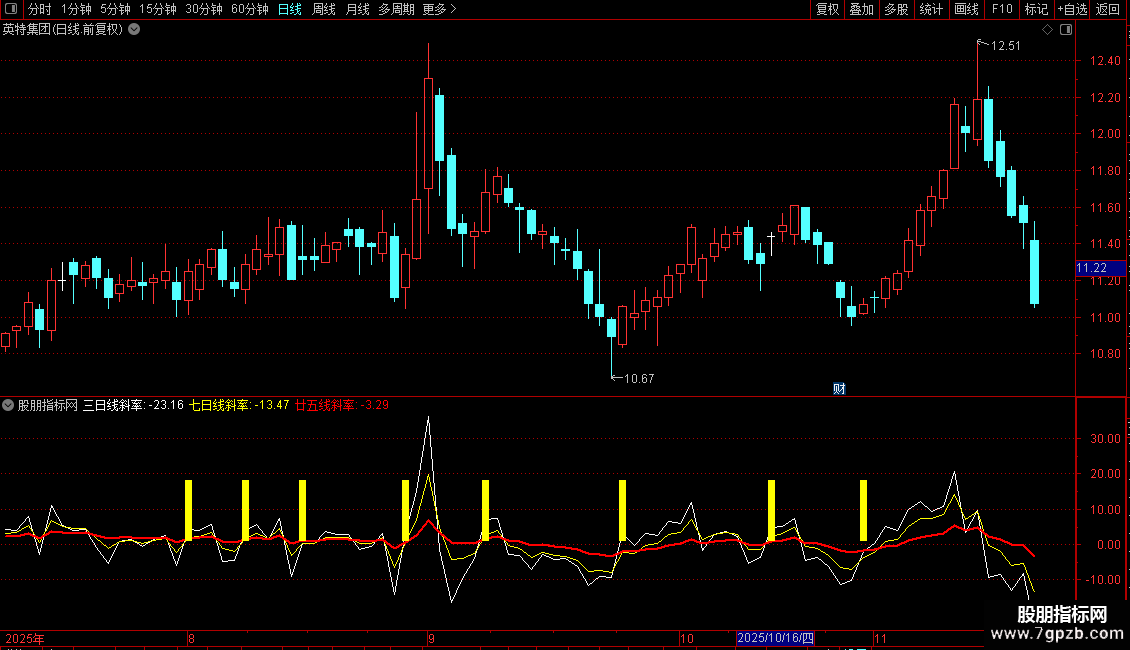Image resolution: width=1130 pixels, height=650 pixels.
Task: Open the indicator settings circle icon
Action: 8,405
